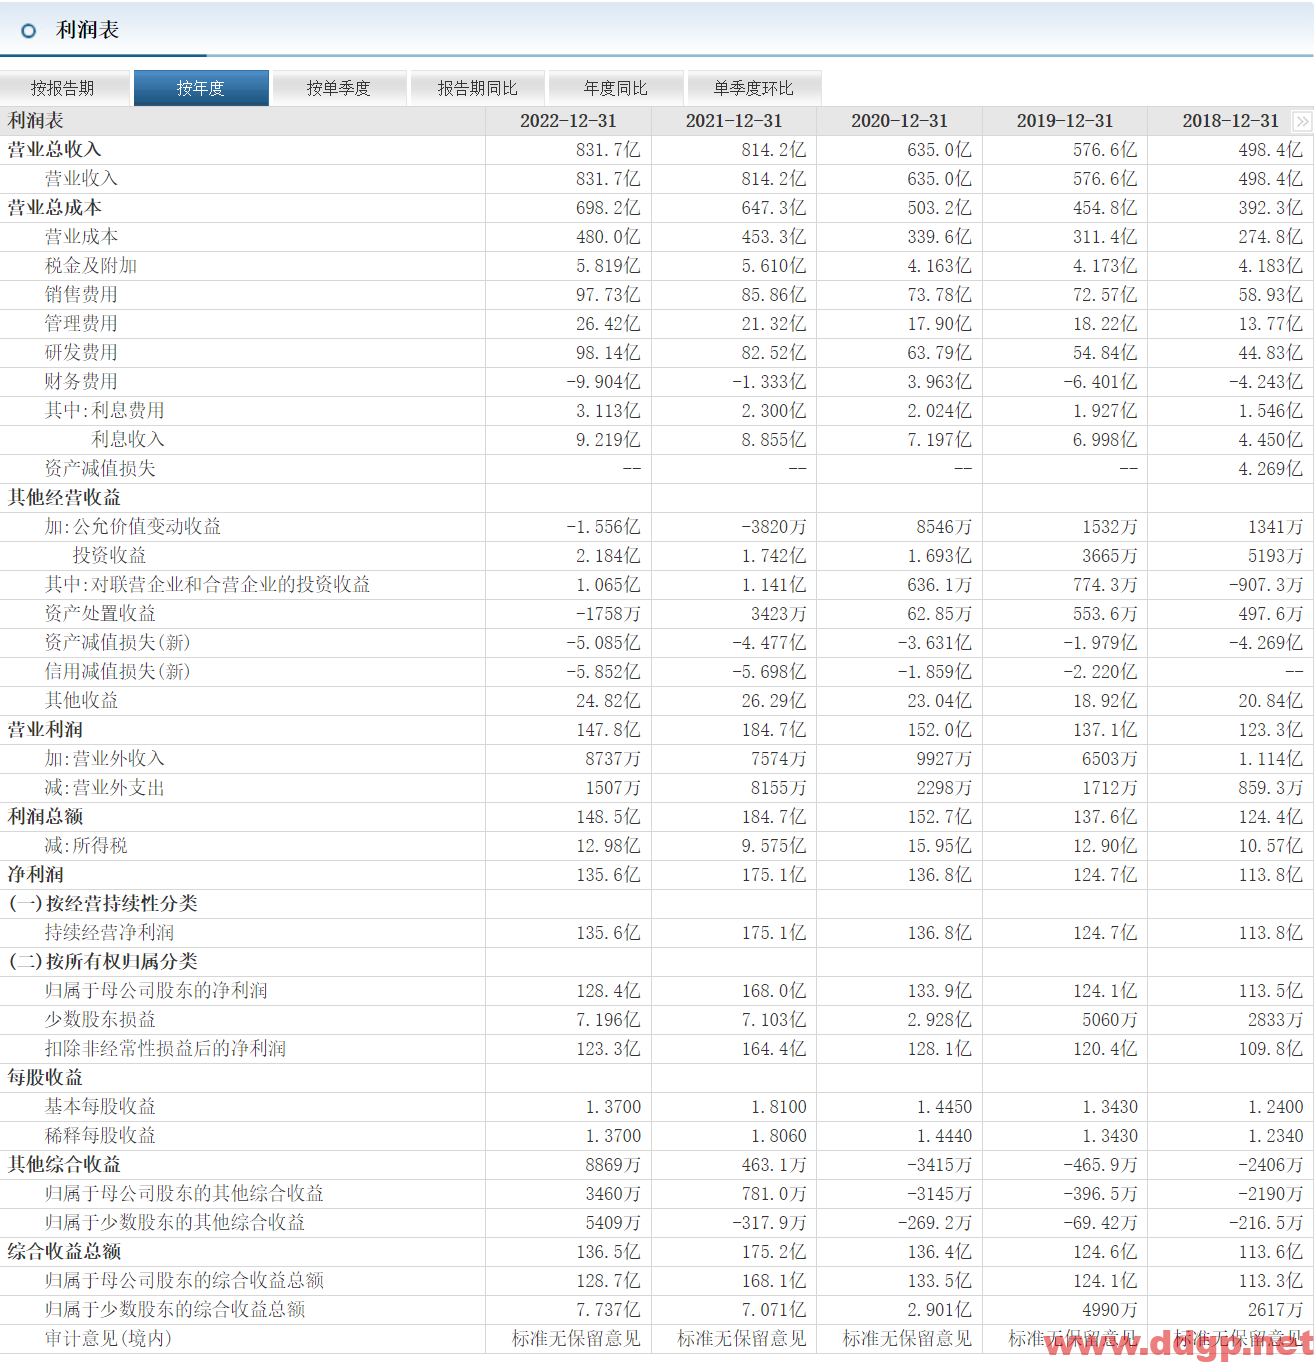Click the 持续经营净利润 row label
This screenshot has height=1362, width=1314.
[x=109, y=933]
